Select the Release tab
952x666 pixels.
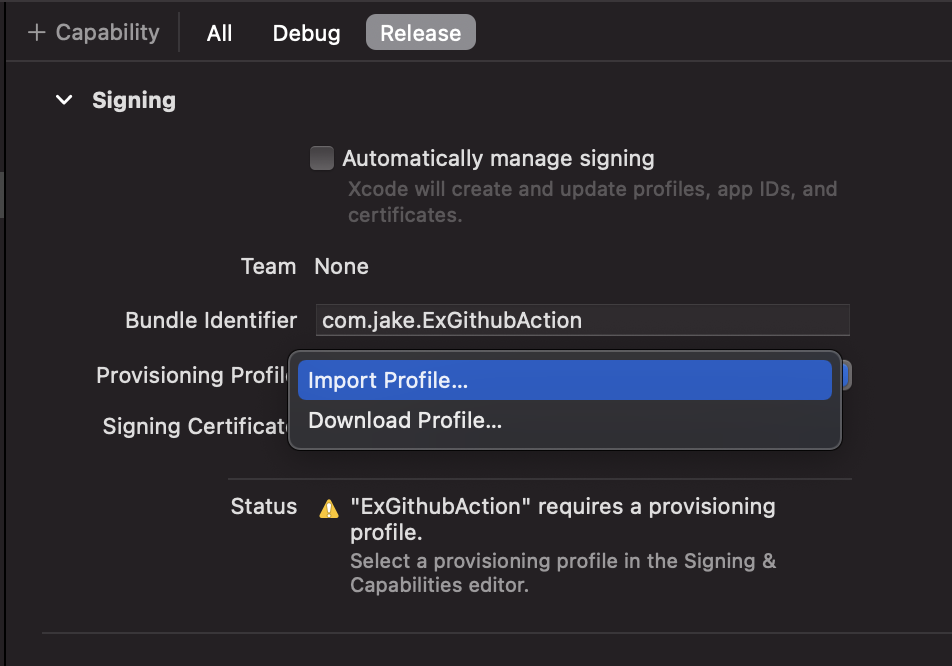point(421,33)
